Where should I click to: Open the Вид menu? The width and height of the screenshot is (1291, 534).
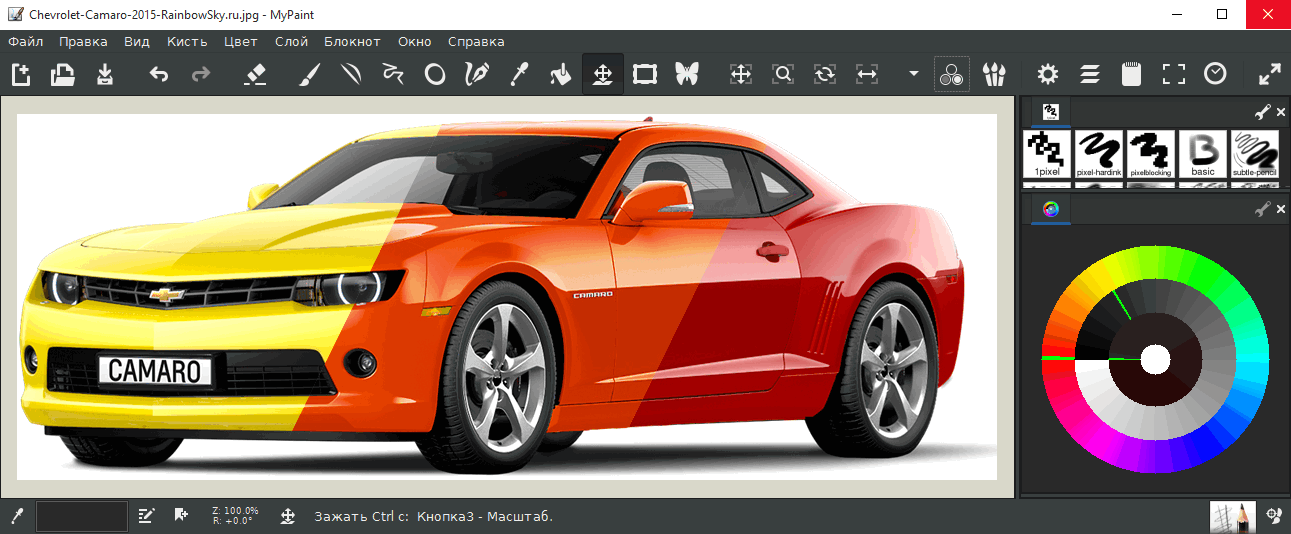tap(137, 41)
